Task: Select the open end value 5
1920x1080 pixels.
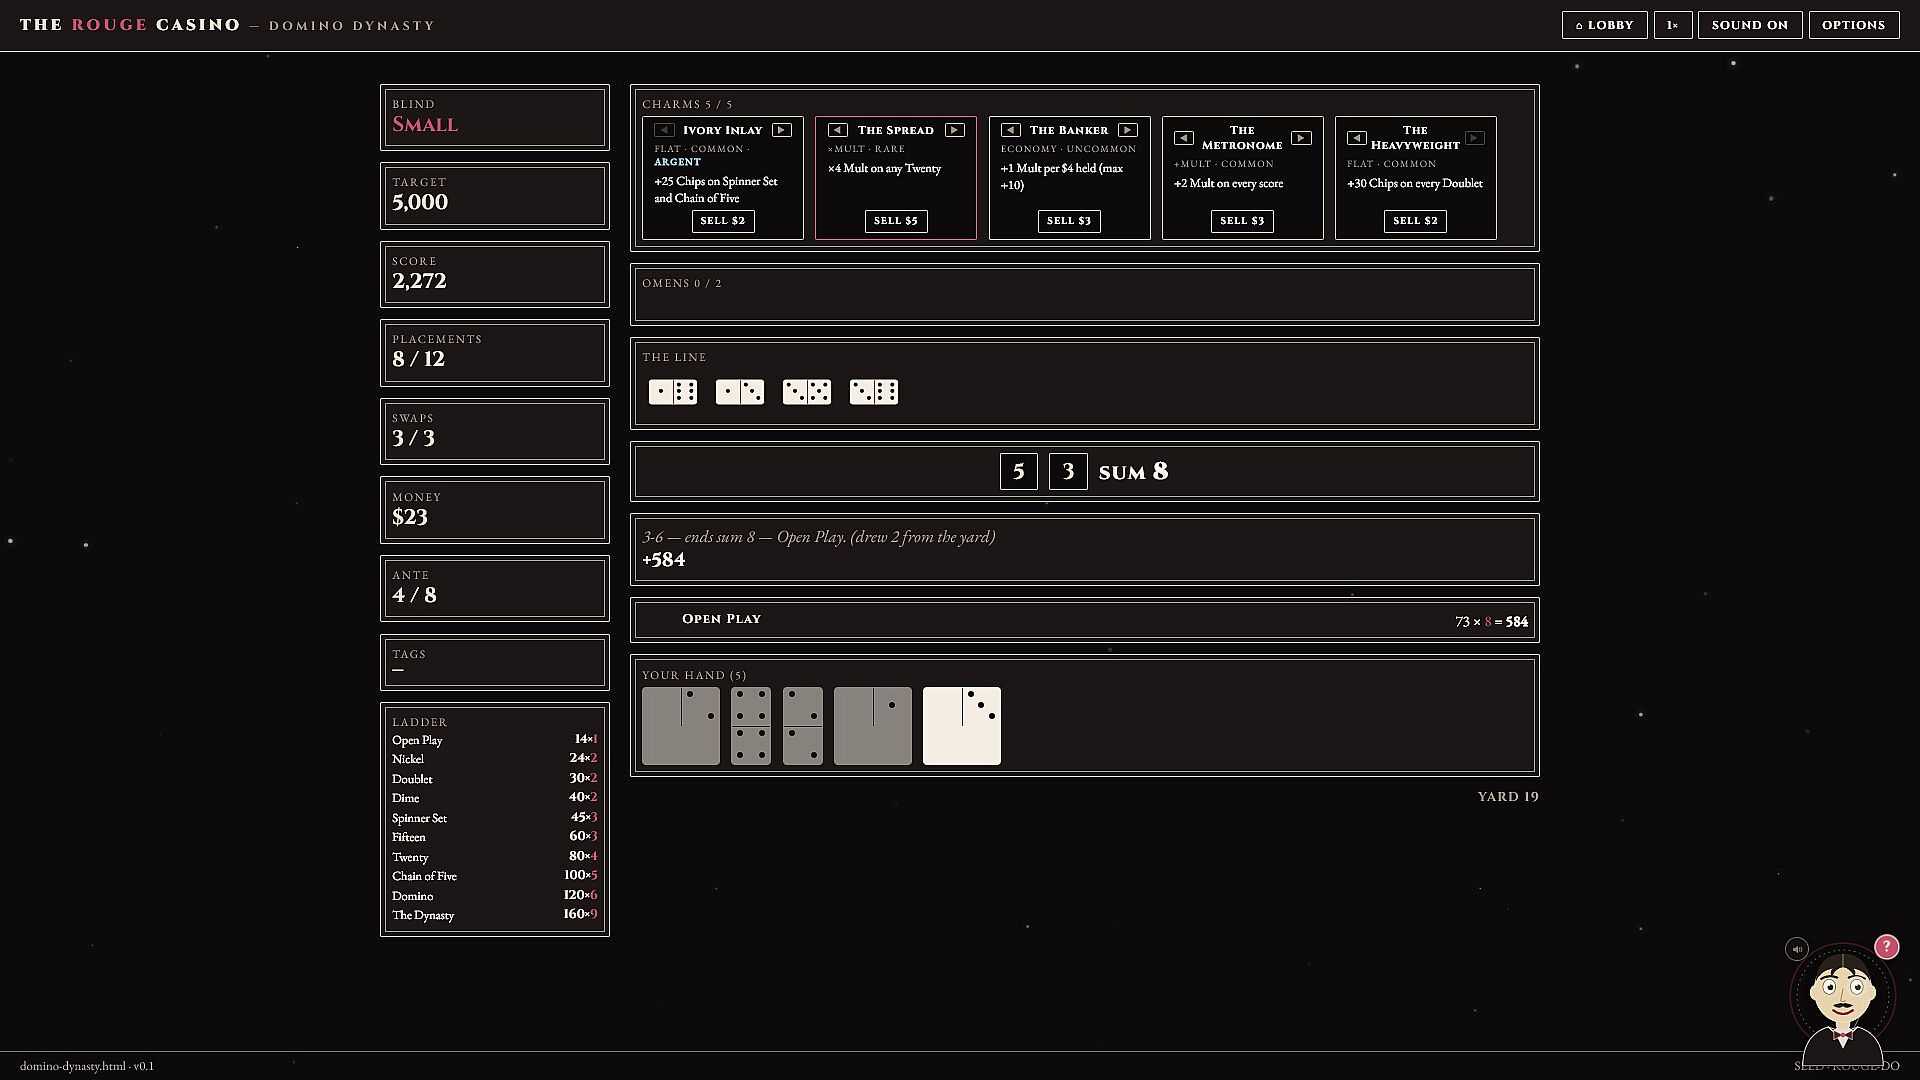Action: 1019,472
